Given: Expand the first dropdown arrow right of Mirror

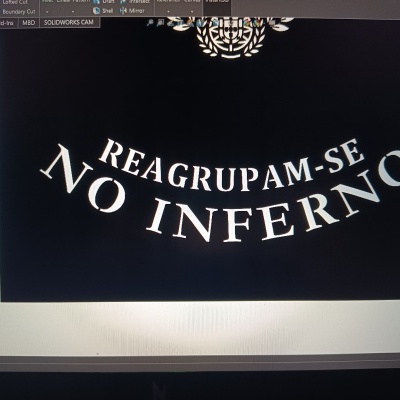Looking at the screenshot, I should pos(168,11).
